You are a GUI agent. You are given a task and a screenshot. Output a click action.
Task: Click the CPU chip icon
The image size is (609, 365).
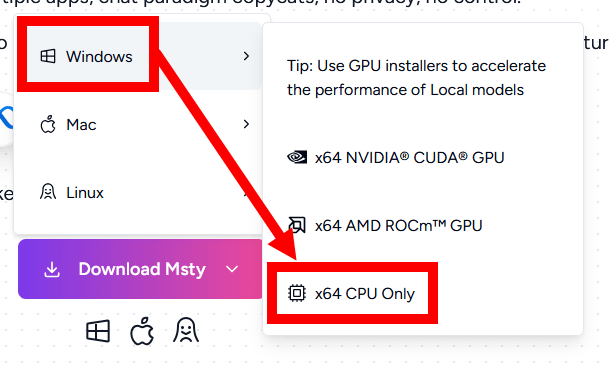tap(297, 293)
